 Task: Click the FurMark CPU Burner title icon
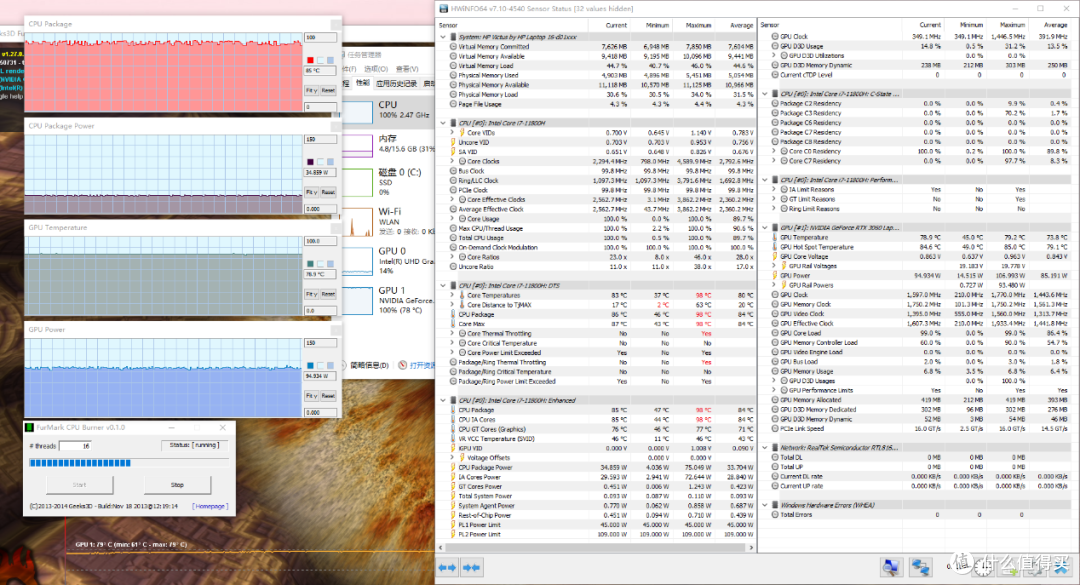30,427
